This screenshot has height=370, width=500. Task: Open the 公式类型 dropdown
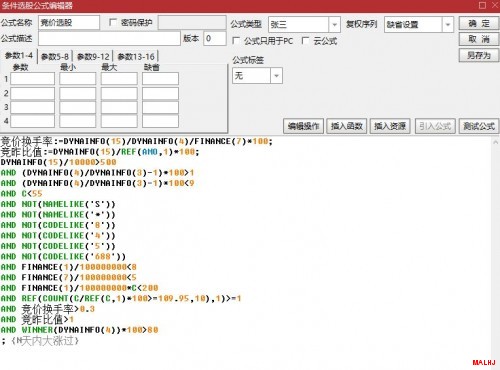coord(334,24)
